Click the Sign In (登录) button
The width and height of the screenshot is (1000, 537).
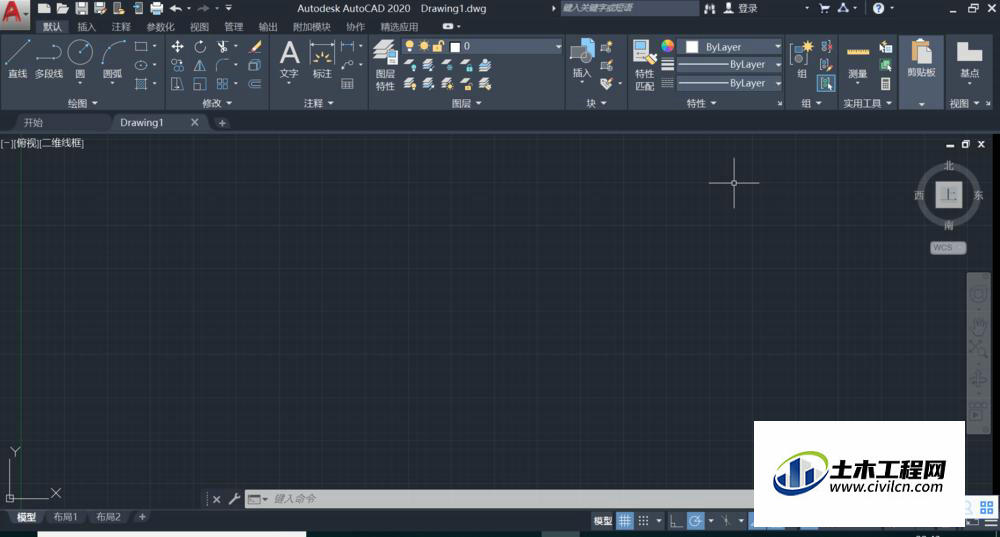click(741, 8)
